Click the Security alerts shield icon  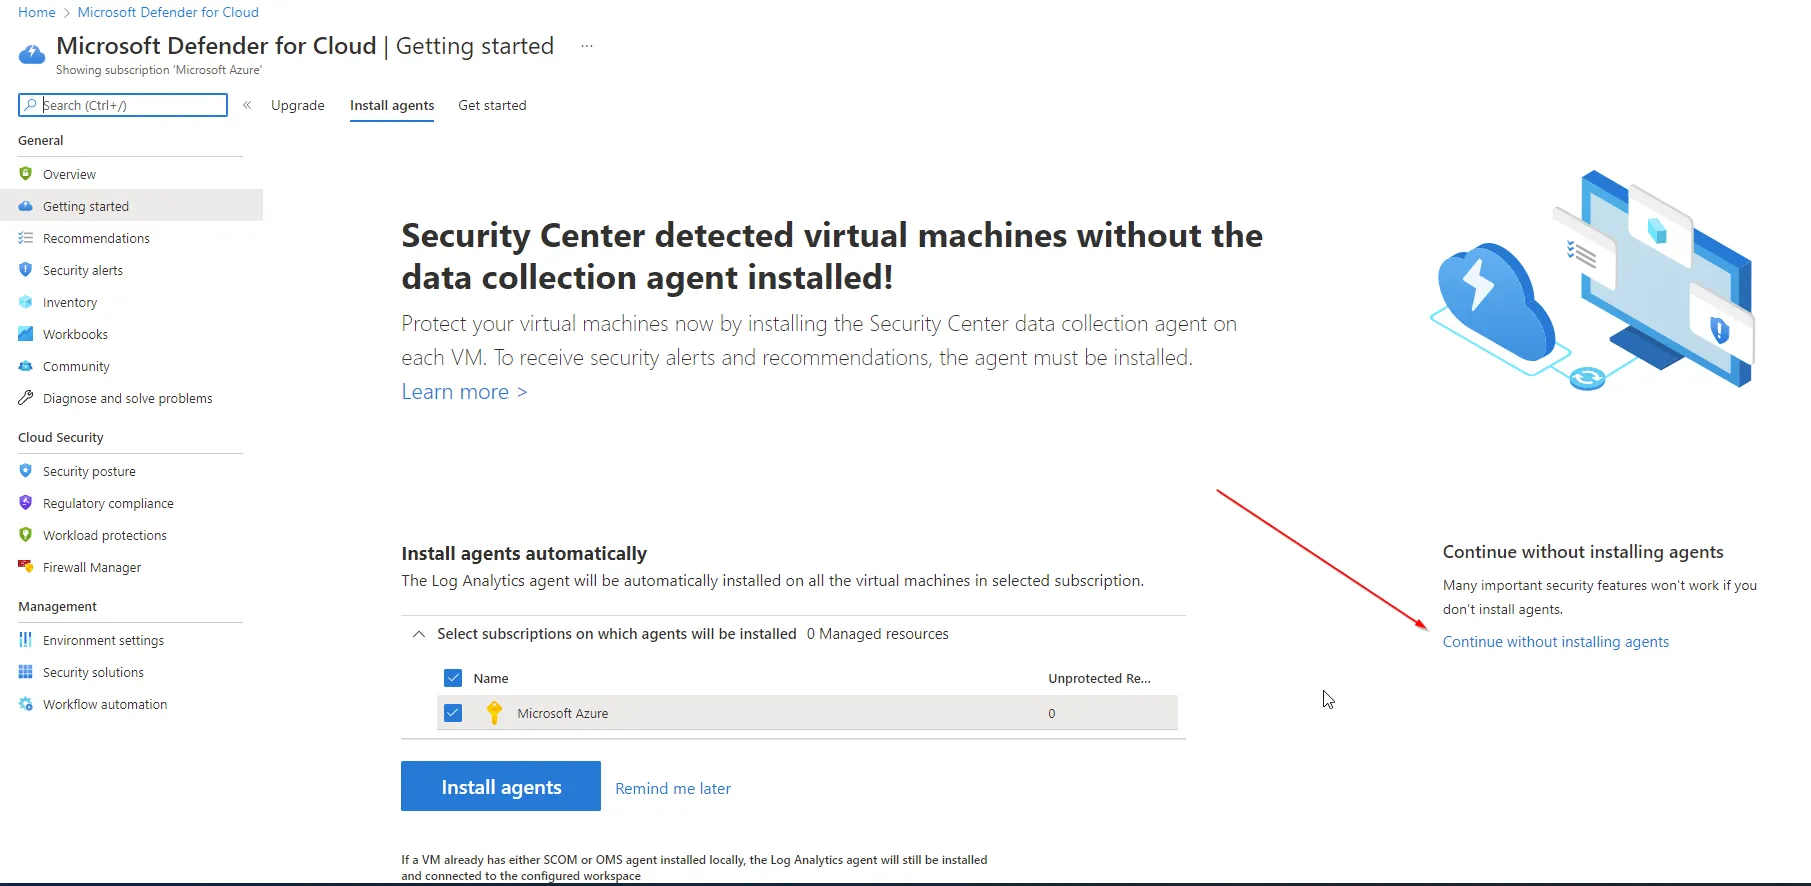pos(26,270)
